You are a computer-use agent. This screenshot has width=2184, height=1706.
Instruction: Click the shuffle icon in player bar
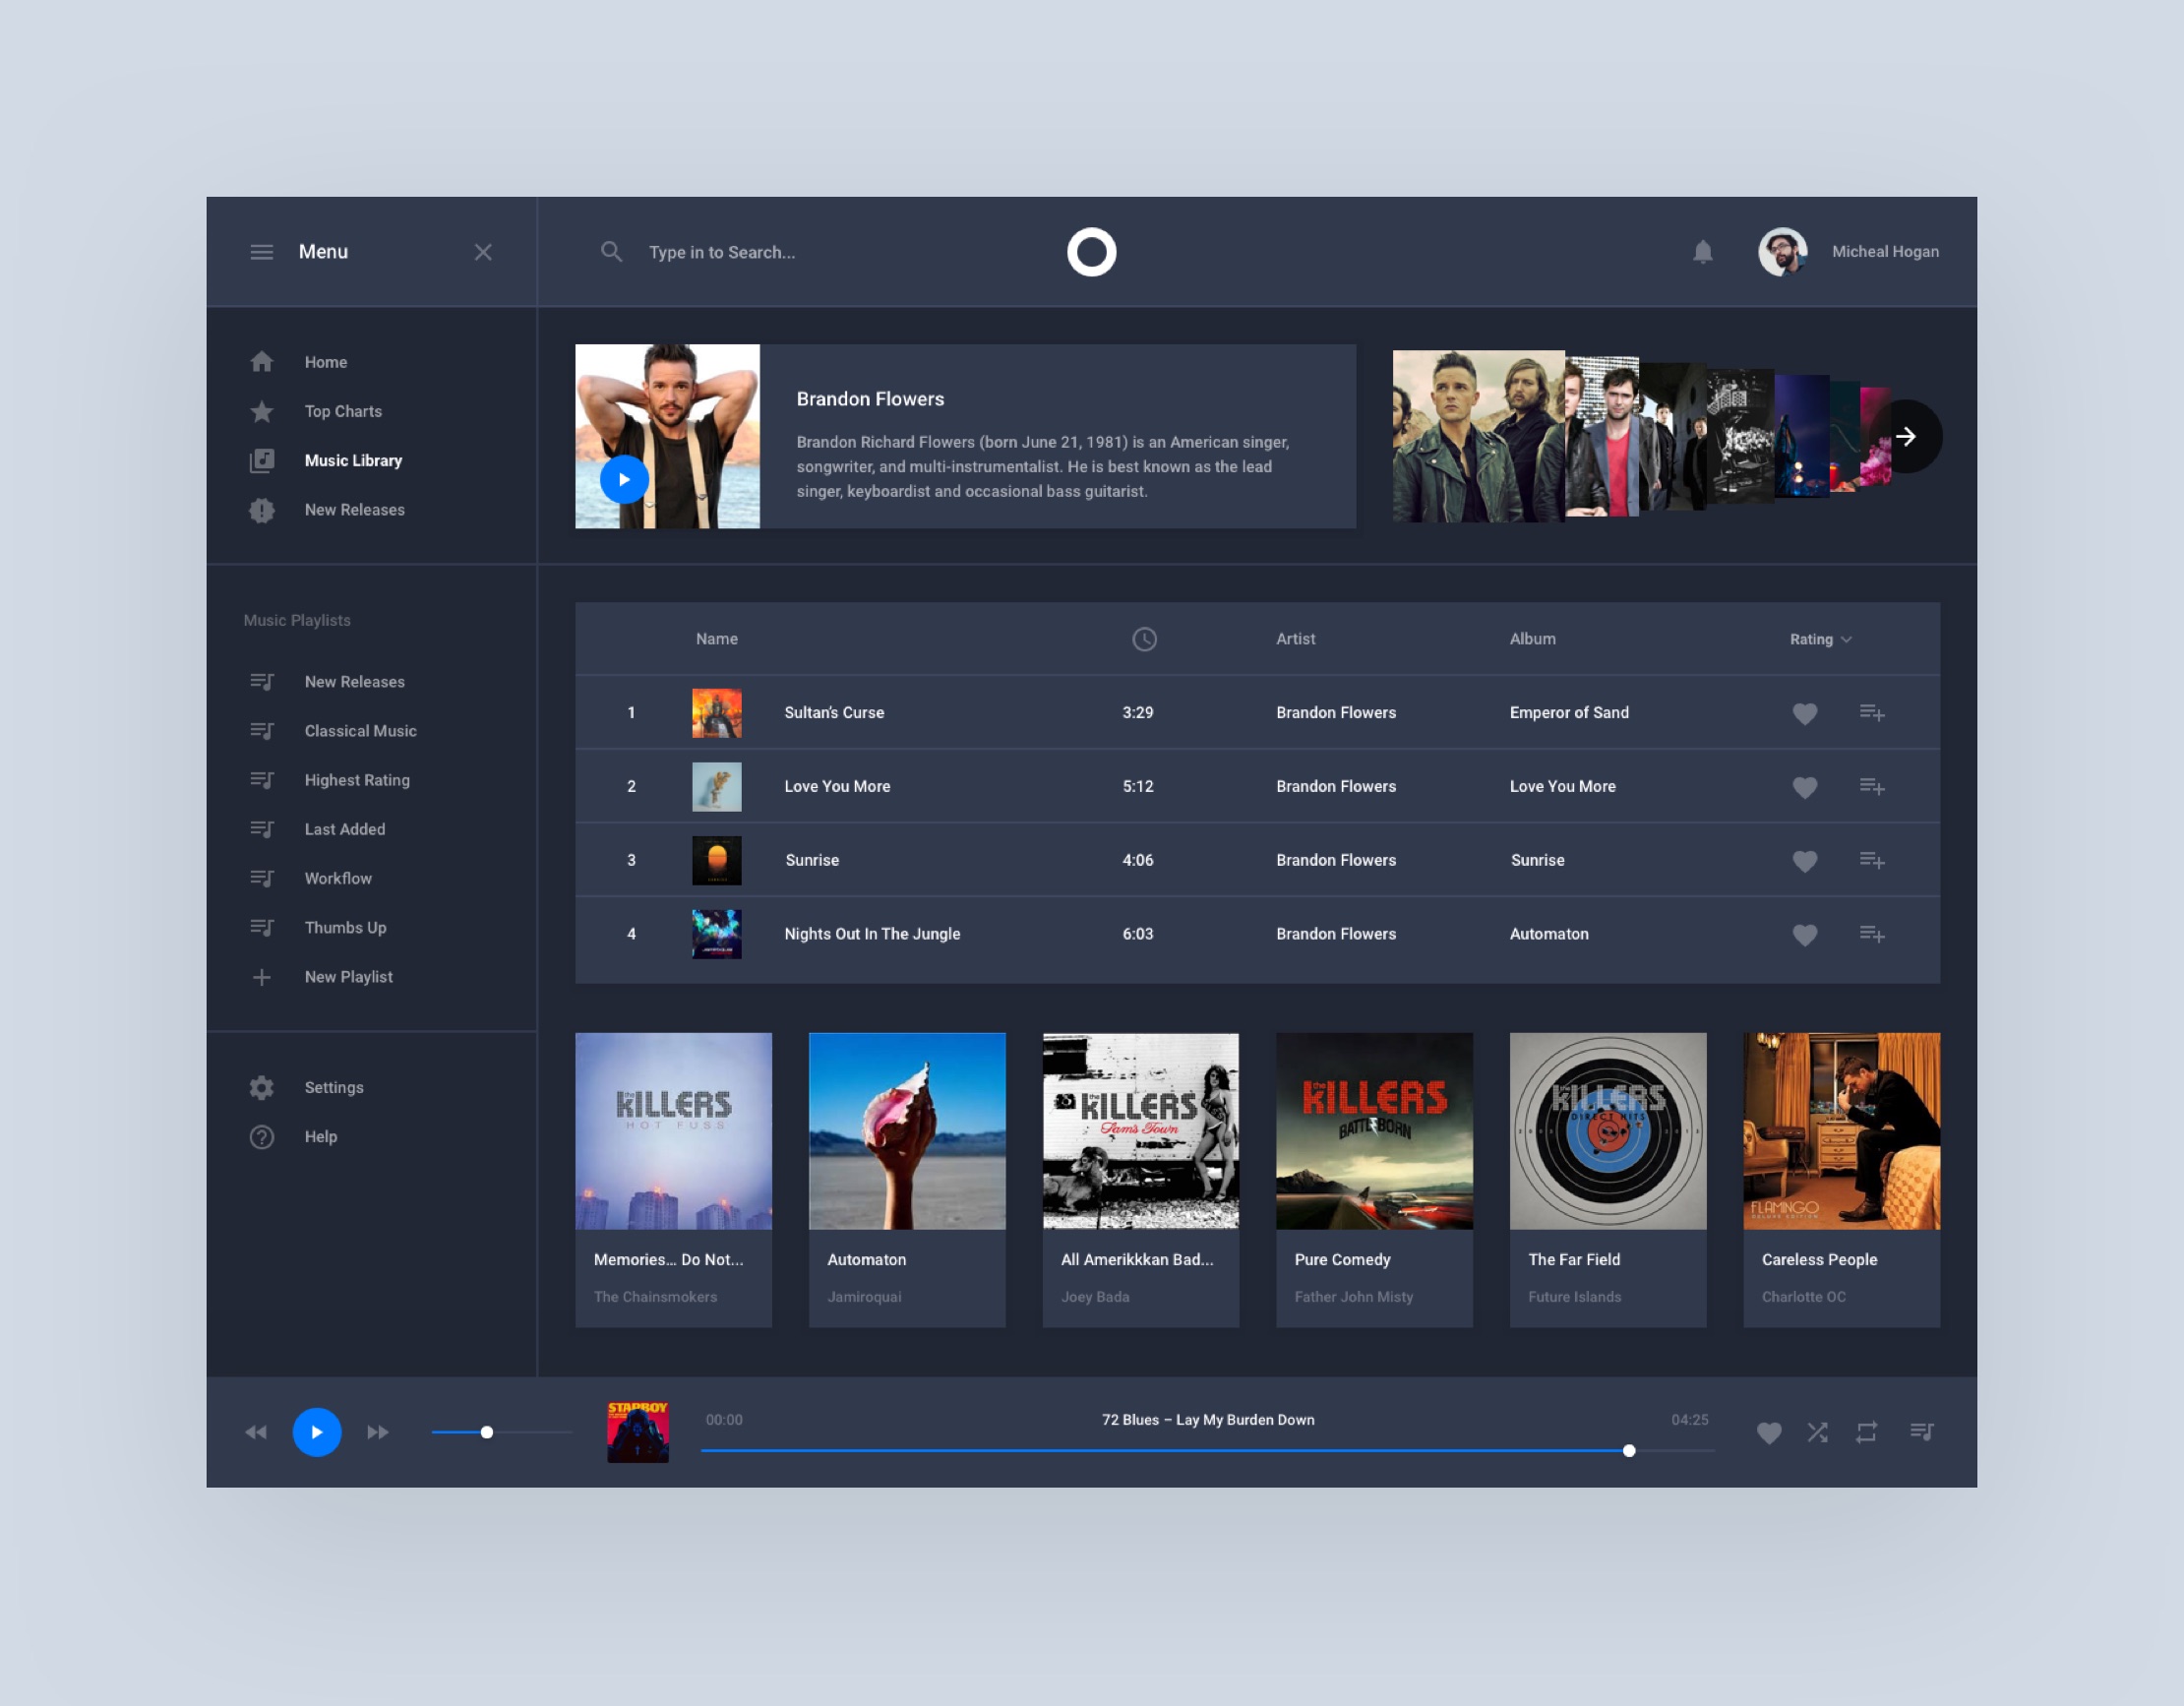point(1817,1432)
